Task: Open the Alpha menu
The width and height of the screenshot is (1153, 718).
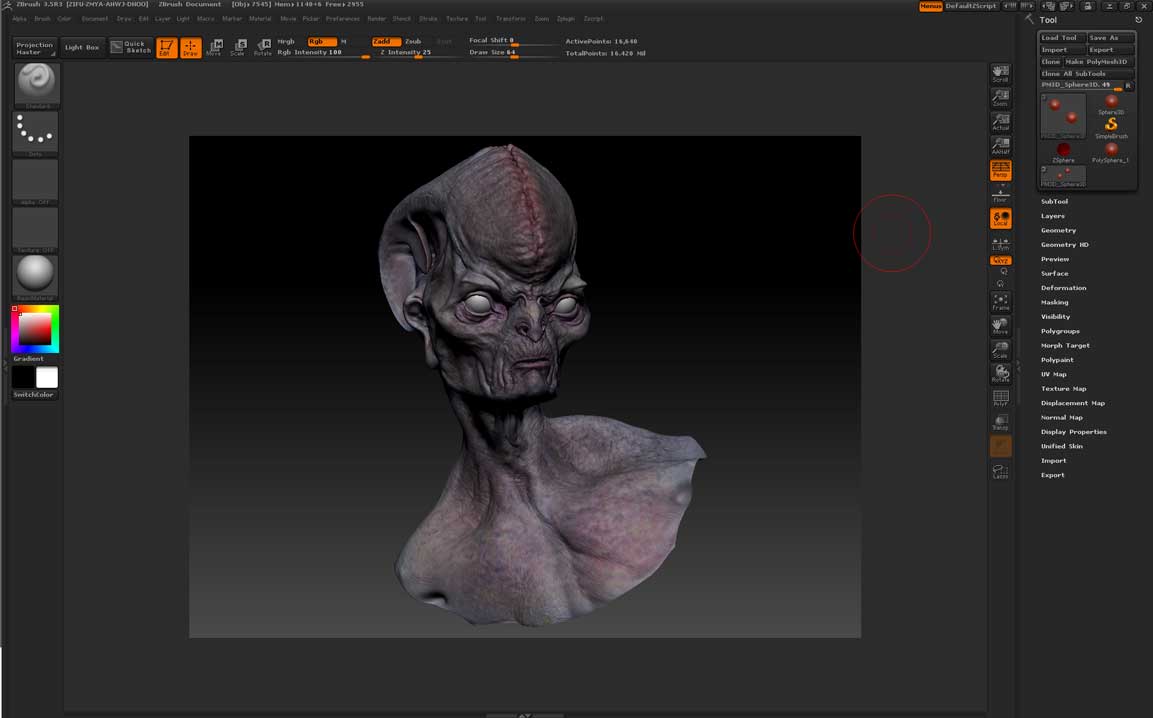Action: [19, 18]
